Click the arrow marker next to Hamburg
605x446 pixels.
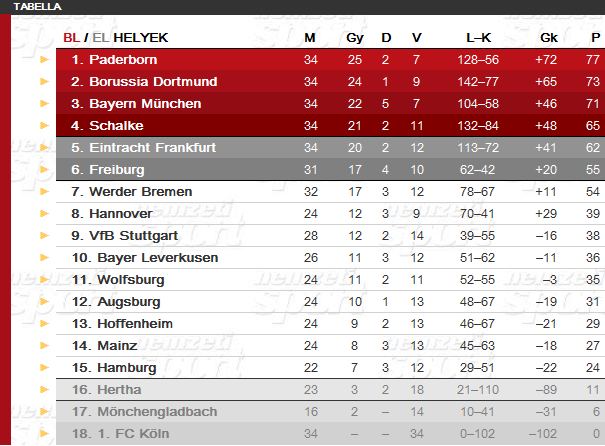45,367
